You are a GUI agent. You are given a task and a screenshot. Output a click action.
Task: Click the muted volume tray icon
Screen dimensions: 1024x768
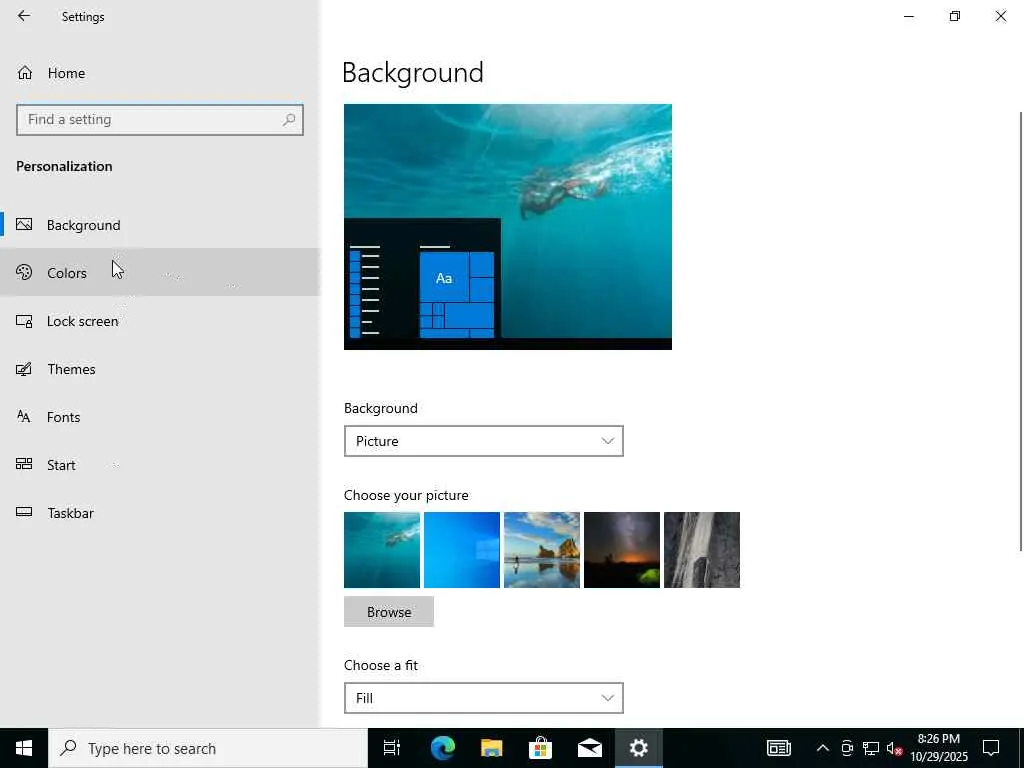(x=894, y=748)
